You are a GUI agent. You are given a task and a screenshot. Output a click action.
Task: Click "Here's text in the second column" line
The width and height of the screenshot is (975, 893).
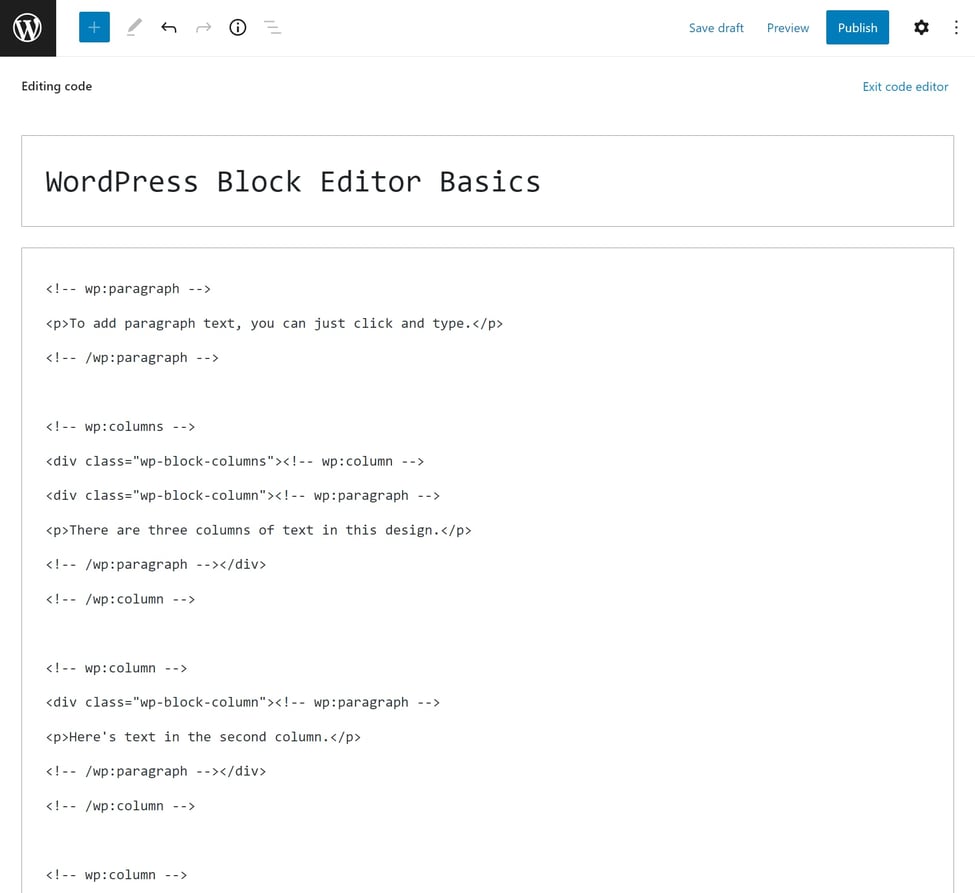203,737
